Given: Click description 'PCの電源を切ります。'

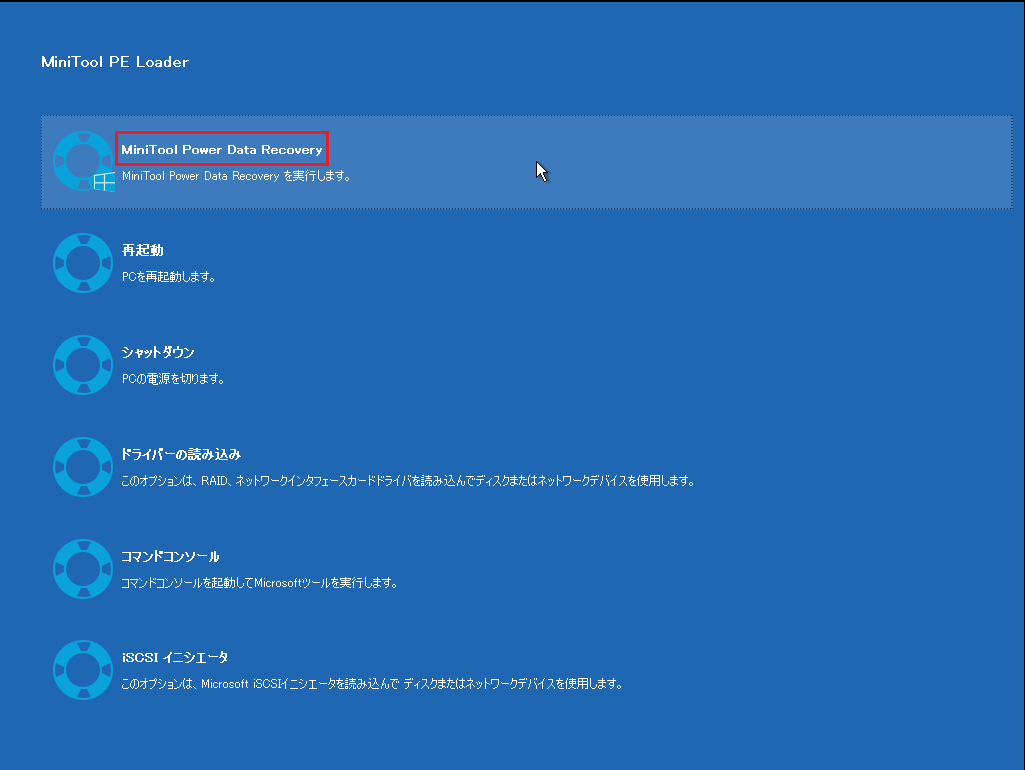Looking at the screenshot, I should (x=173, y=379).
